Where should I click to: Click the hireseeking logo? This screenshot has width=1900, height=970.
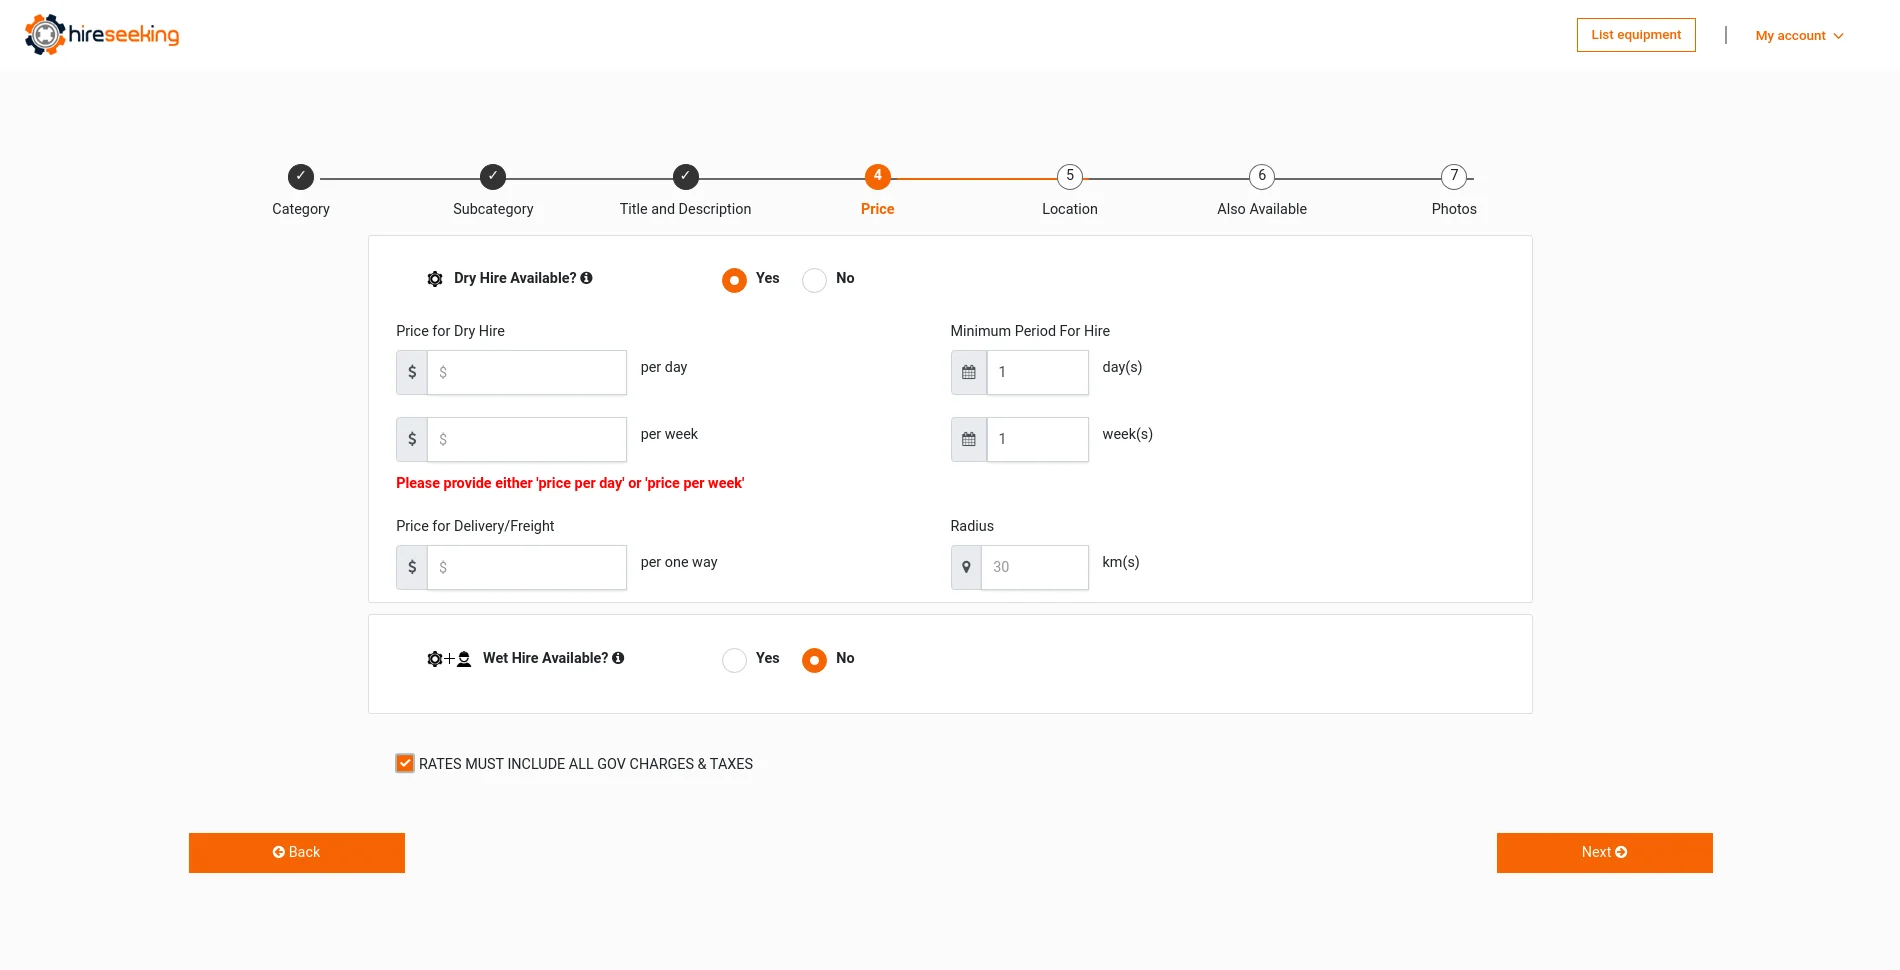tap(102, 35)
